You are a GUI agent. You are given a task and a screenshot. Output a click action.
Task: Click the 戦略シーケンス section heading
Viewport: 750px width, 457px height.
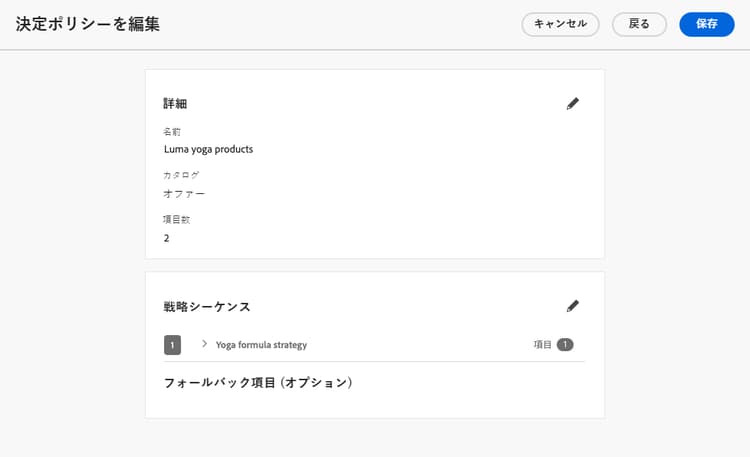click(x=207, y=306)
